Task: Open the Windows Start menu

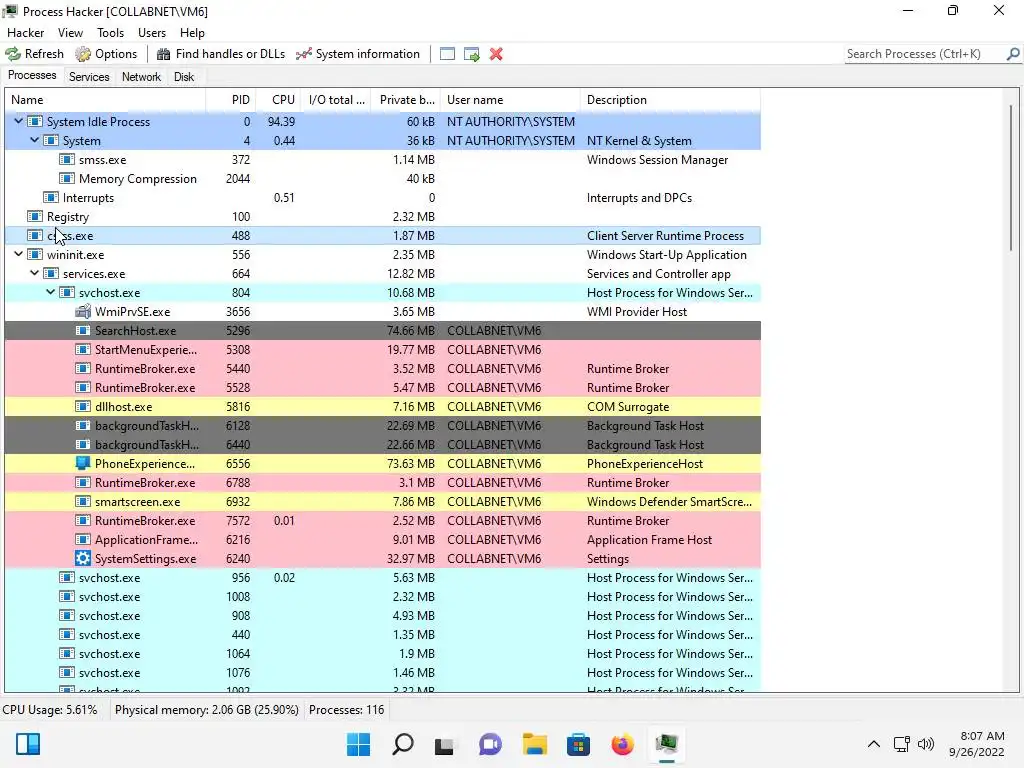Action: [358, 744]
